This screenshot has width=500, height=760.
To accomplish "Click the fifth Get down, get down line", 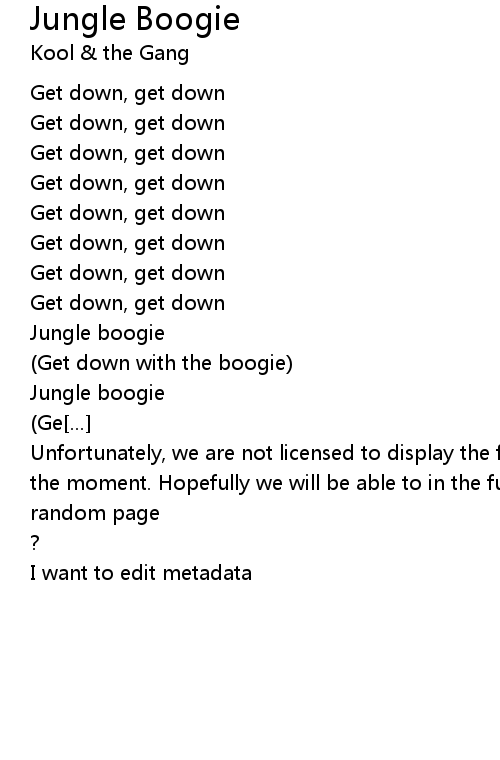I will [128, 213].
